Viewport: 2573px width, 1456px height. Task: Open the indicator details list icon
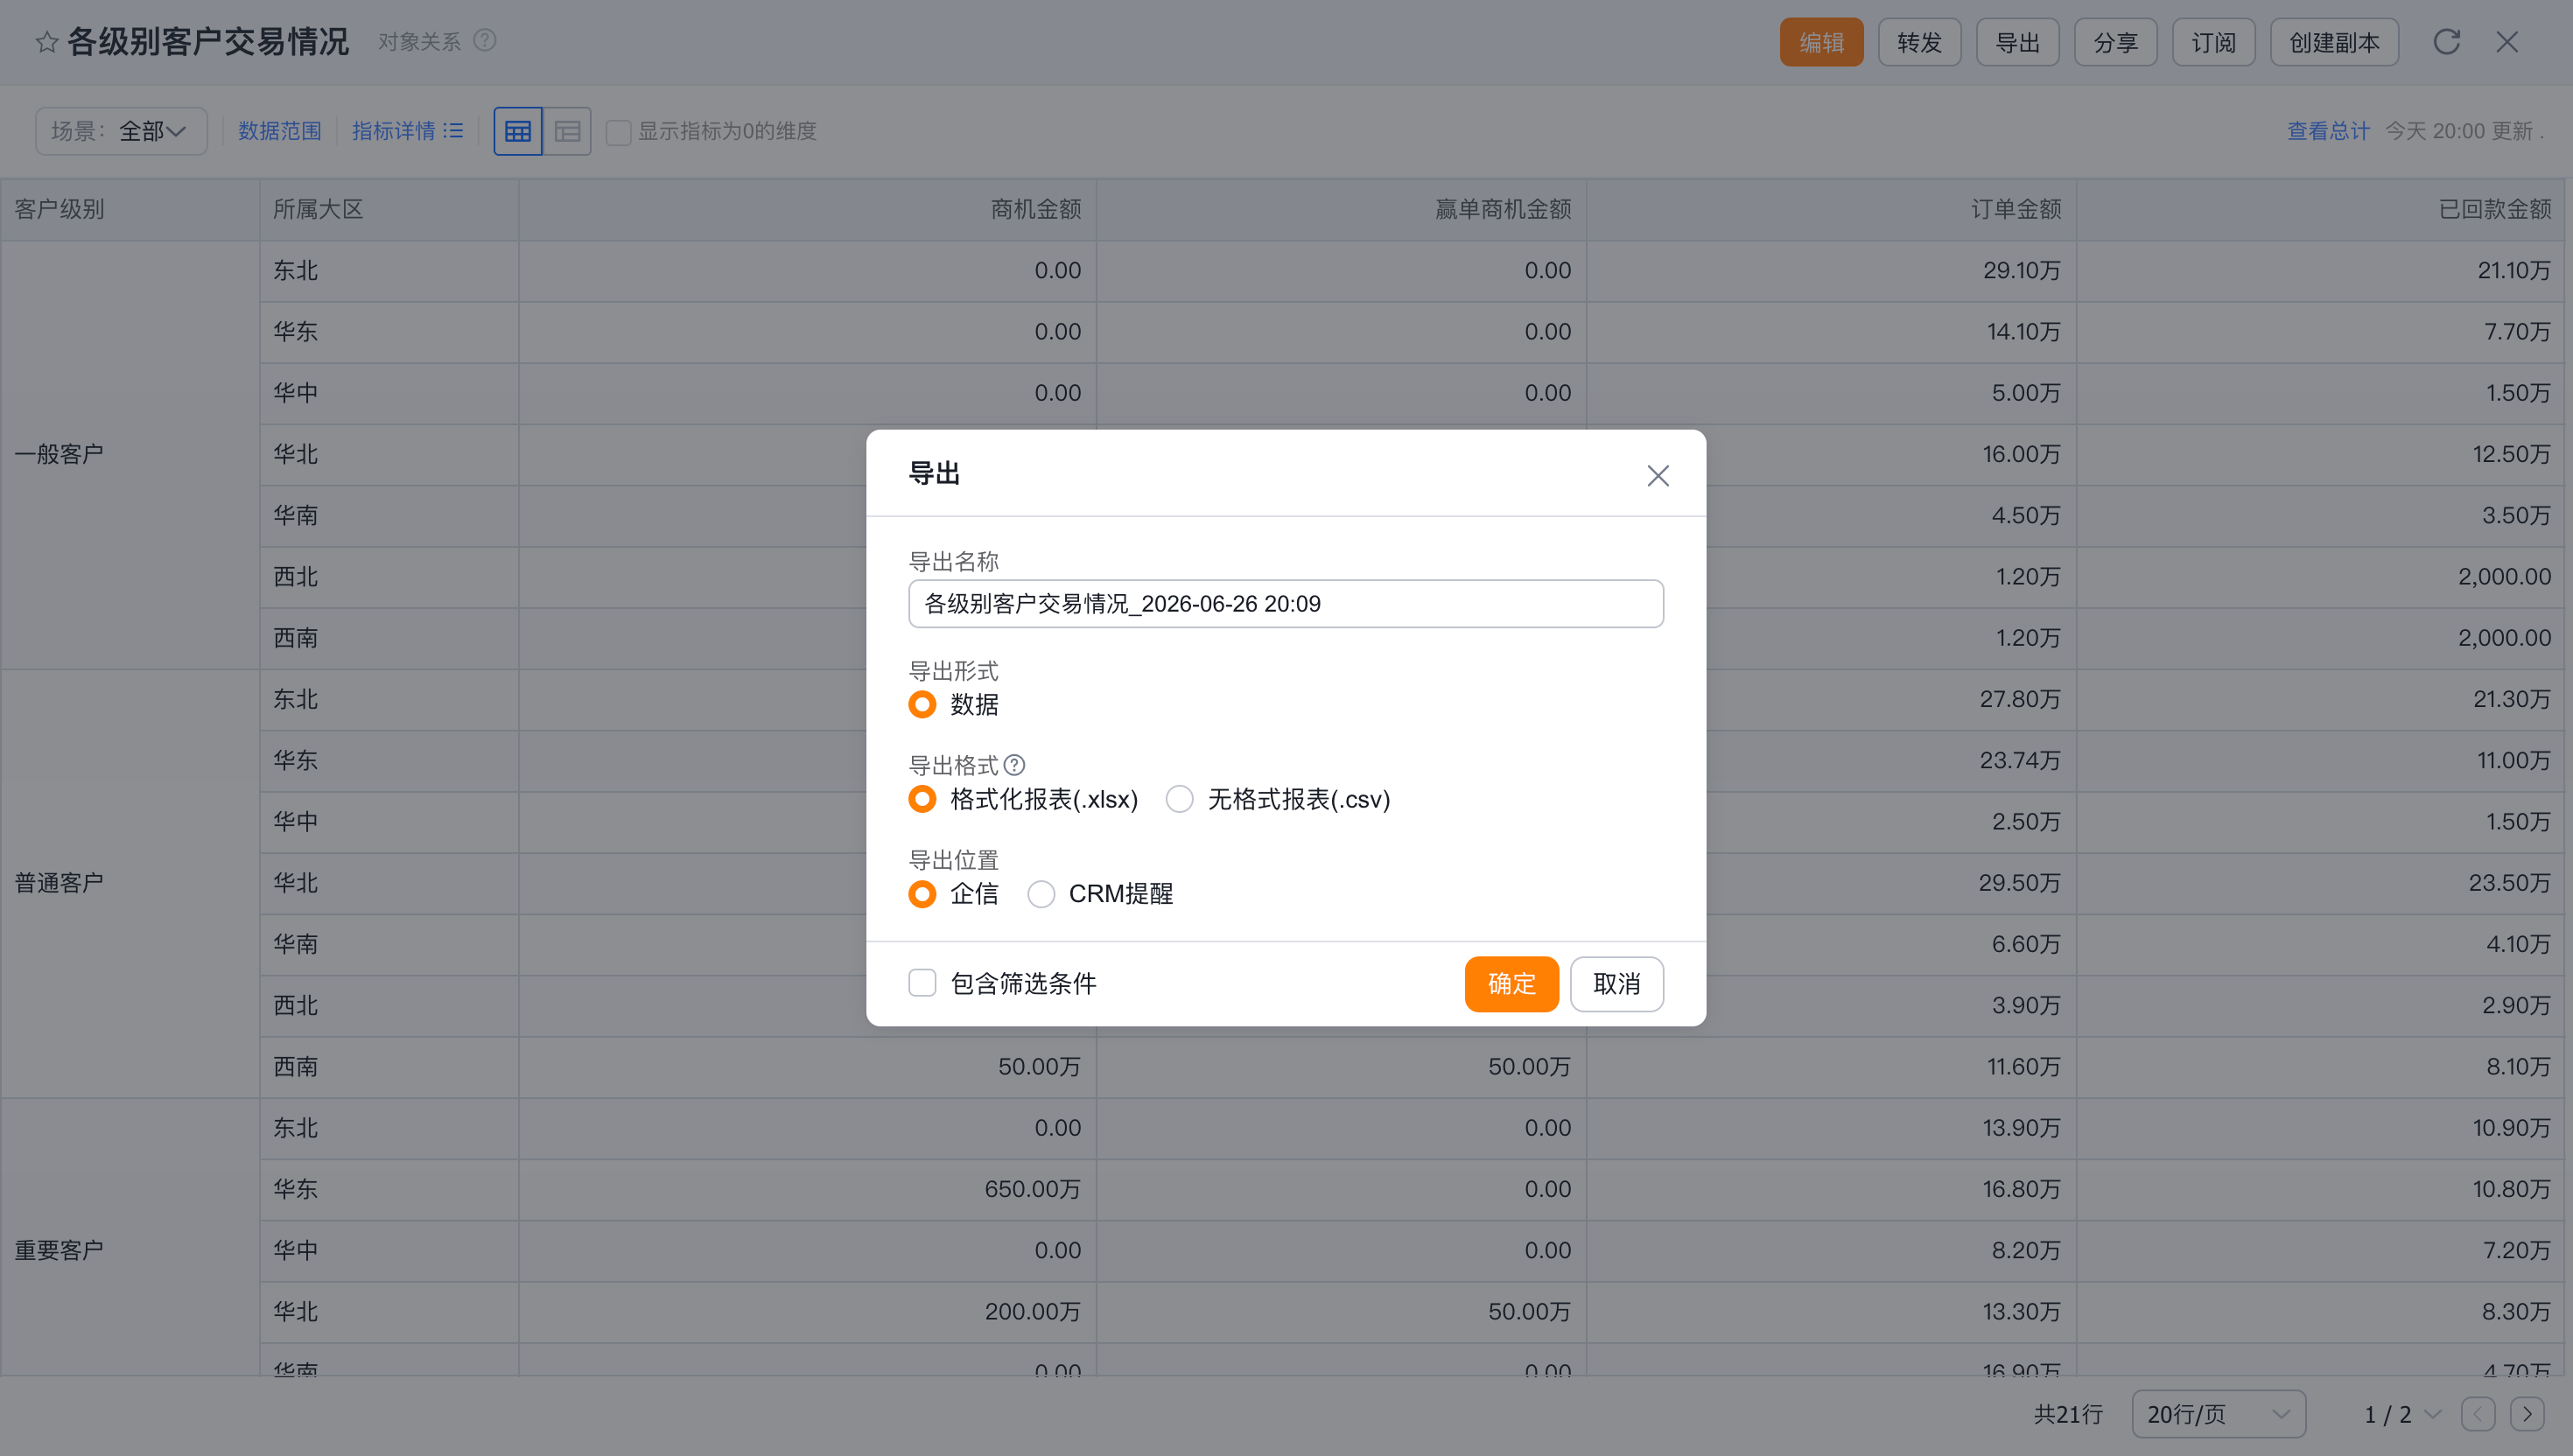click(453, 131)
